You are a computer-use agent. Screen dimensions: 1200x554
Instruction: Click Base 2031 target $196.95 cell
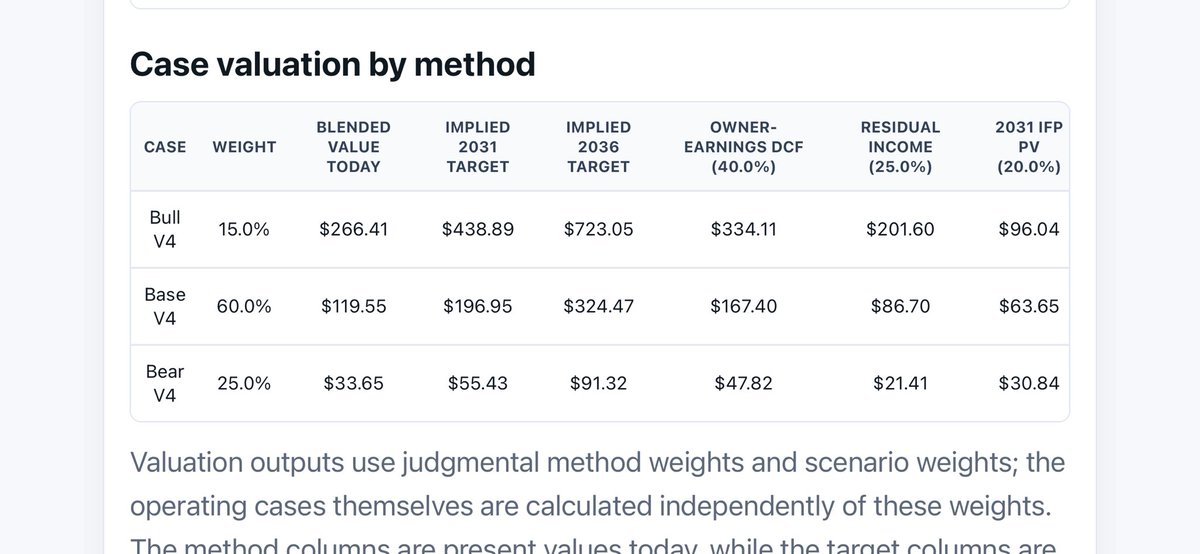point(477,306)
